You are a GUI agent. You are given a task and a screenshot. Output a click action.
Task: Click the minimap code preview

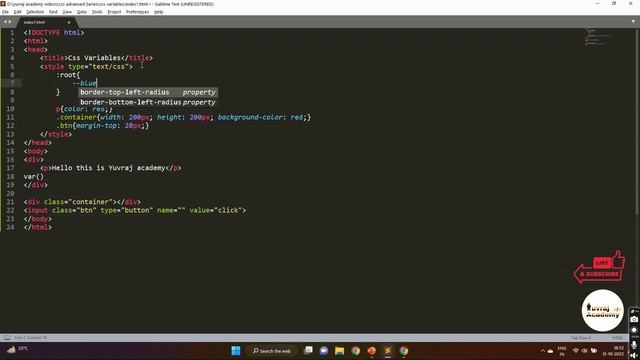coord(598,37)
